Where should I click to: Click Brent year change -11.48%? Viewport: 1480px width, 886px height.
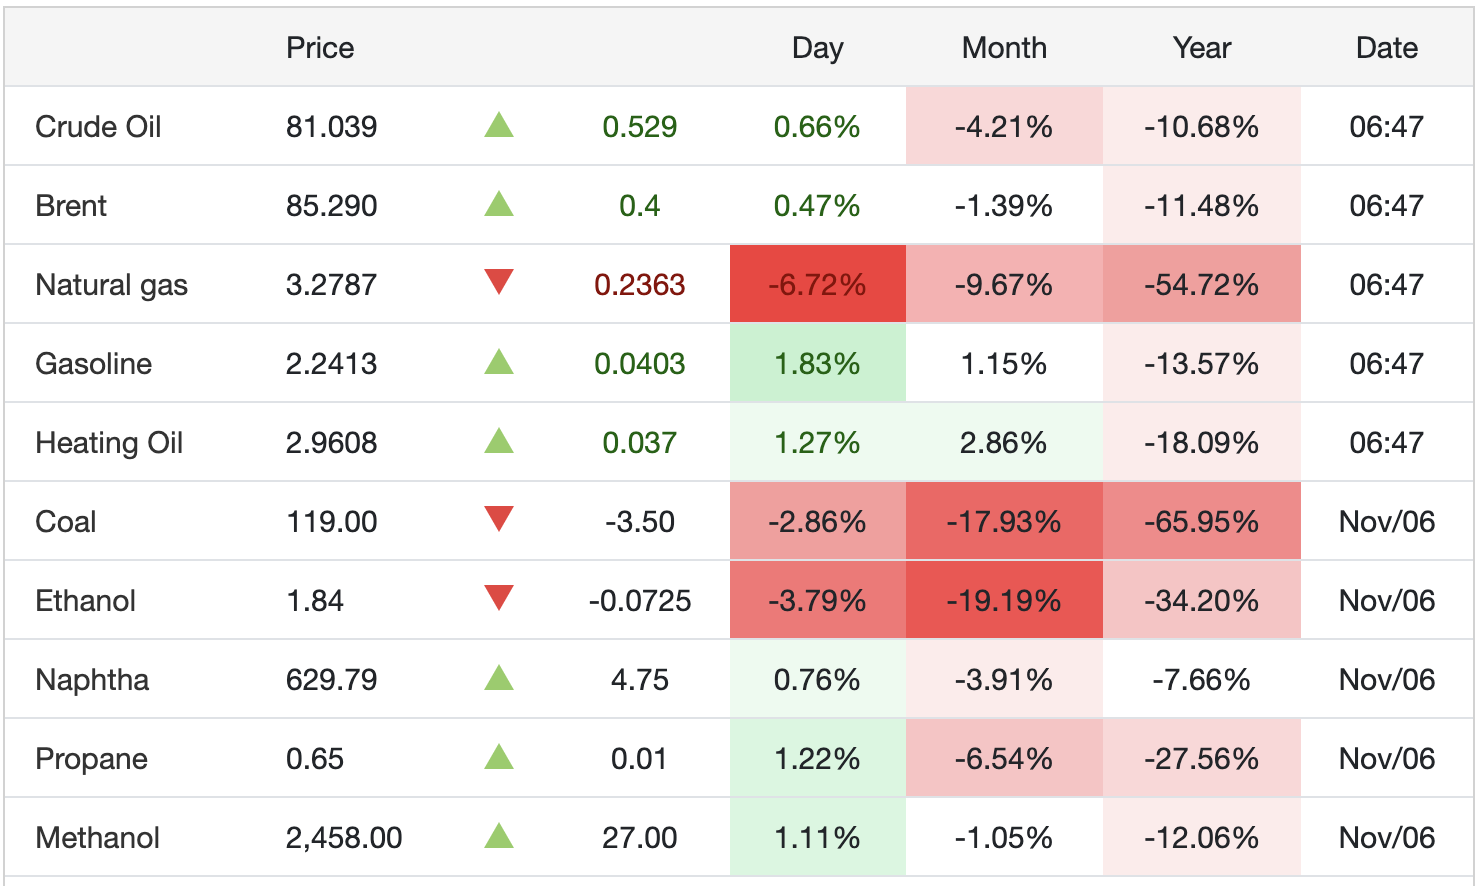(1202, 206)
